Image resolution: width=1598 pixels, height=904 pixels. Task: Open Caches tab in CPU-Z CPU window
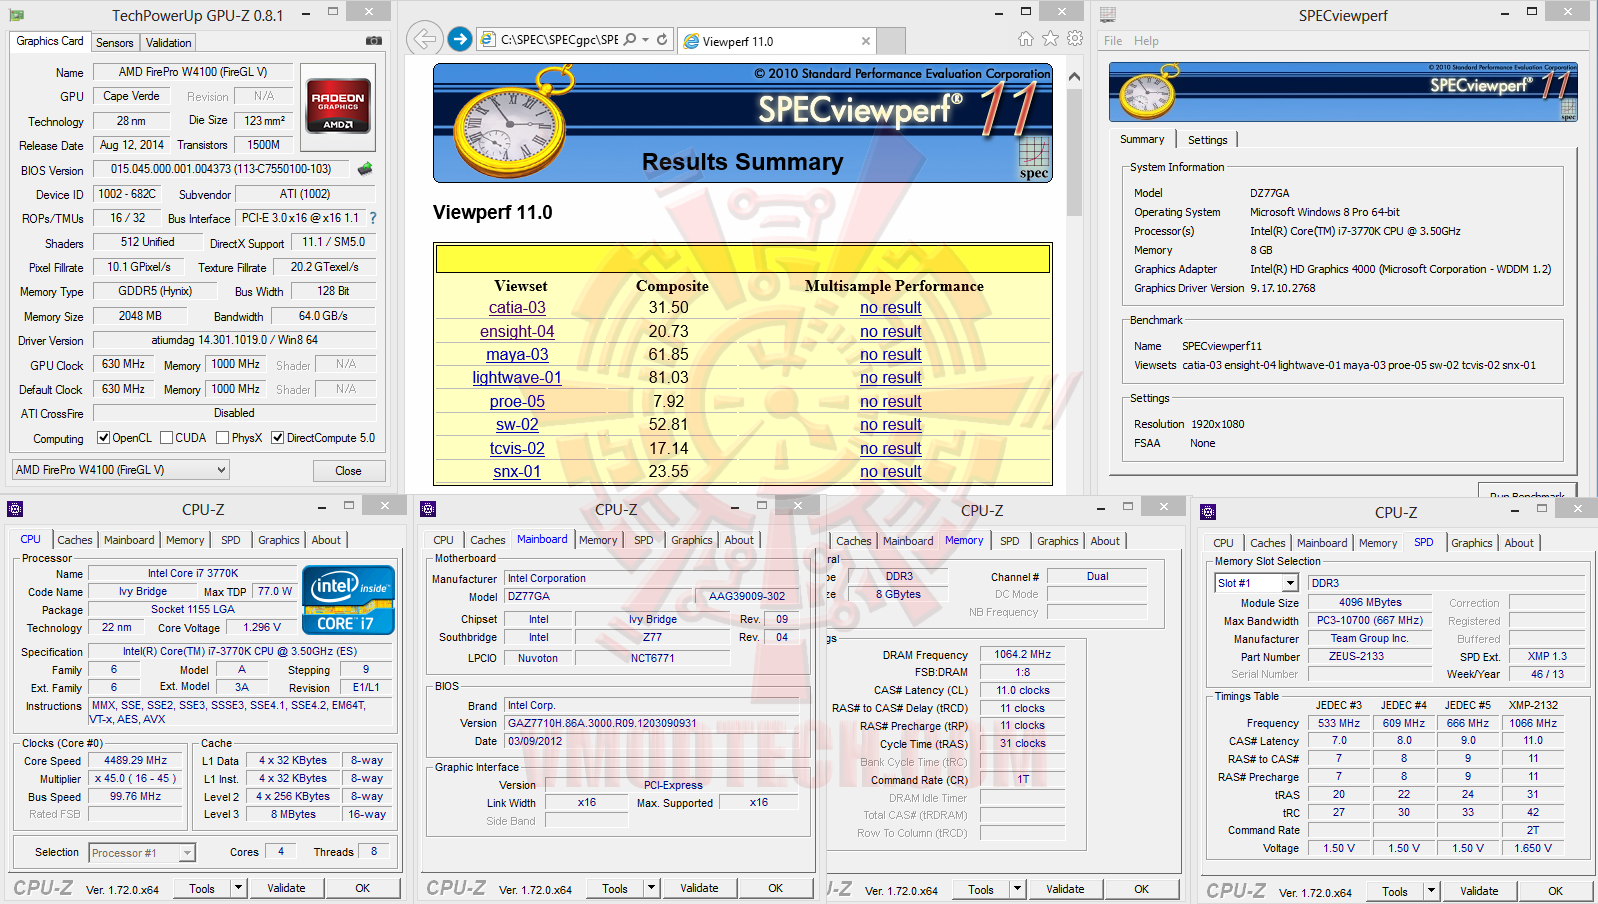pos(75,540)
